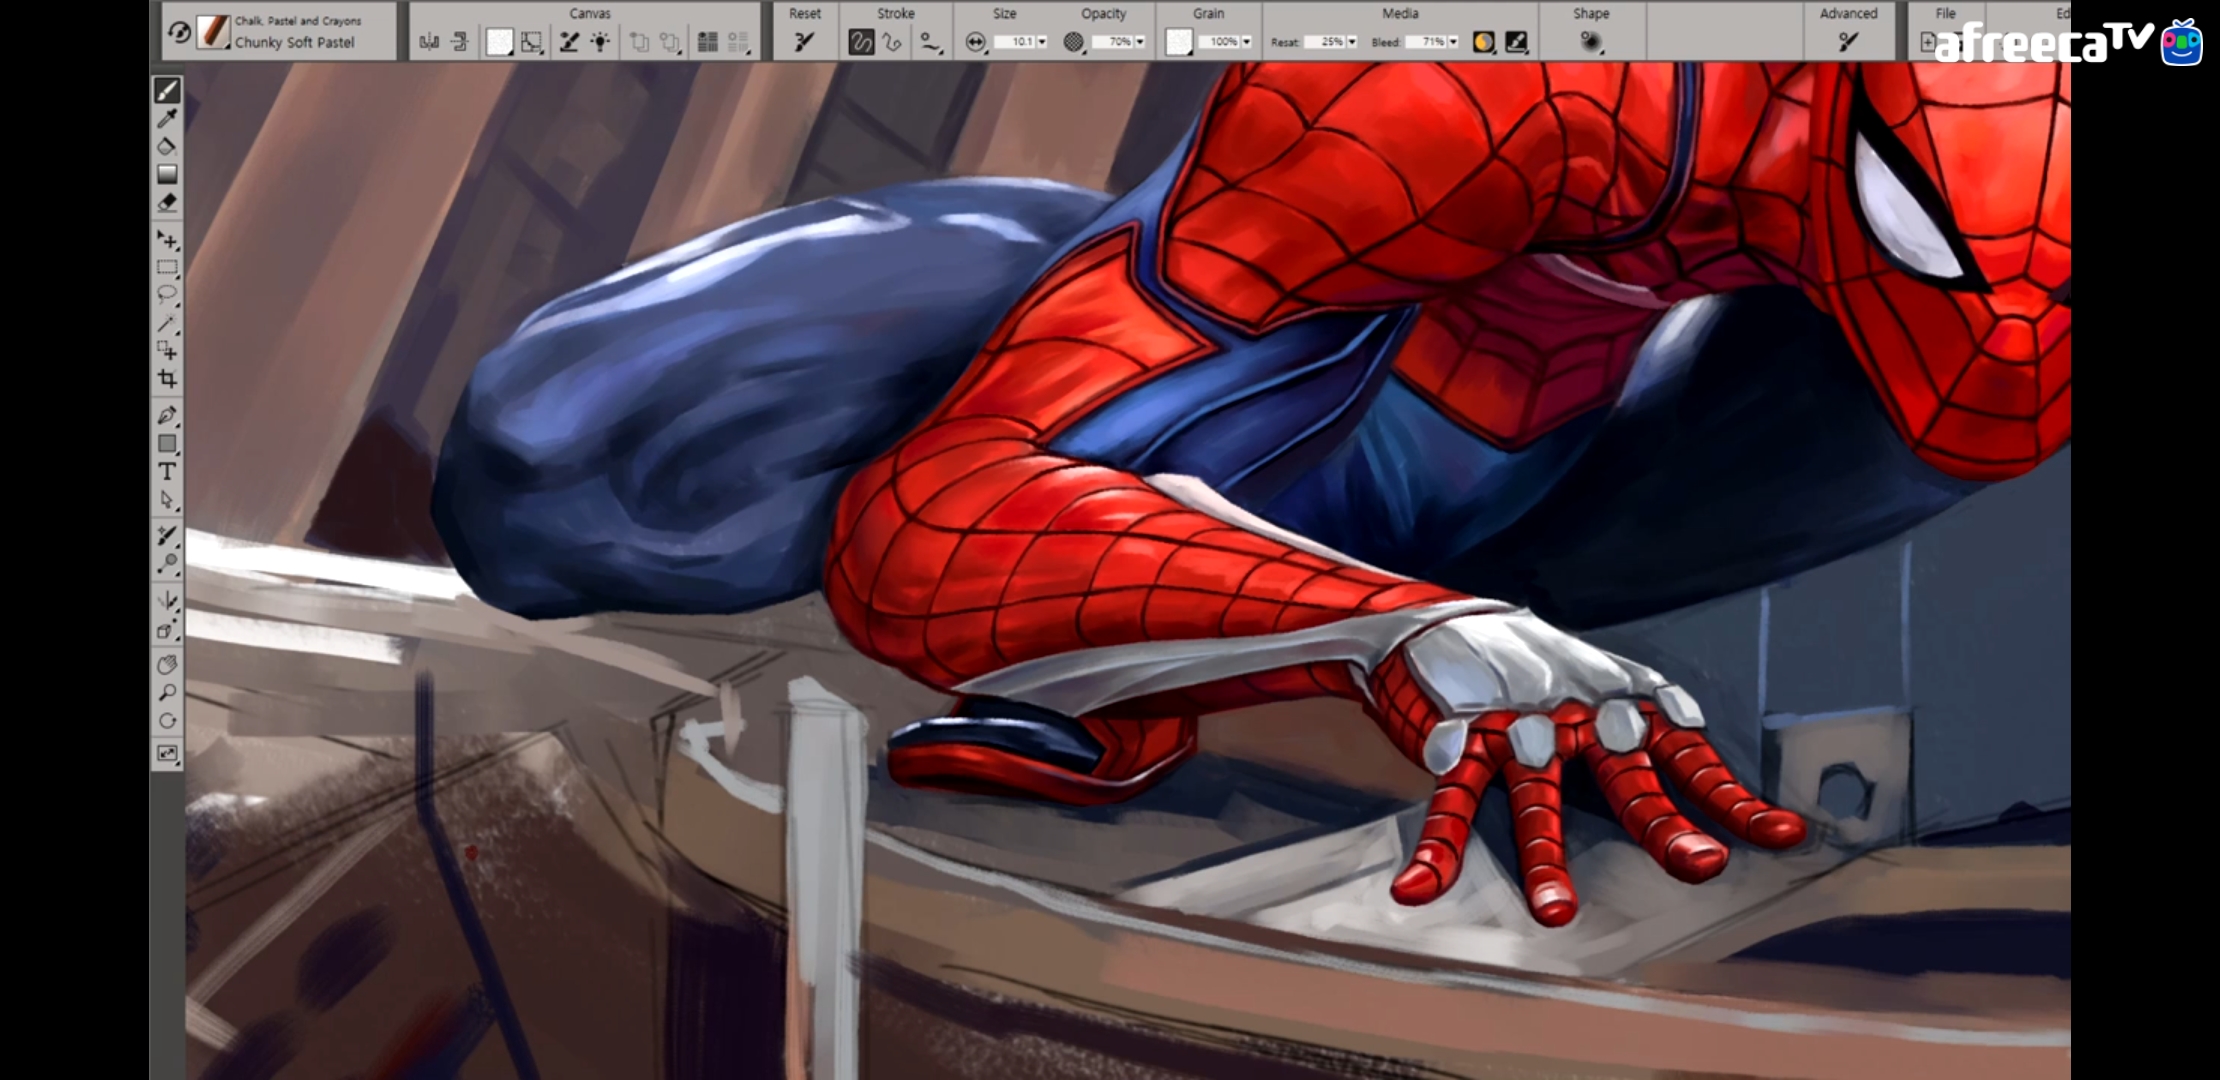Image resolution: width=2220 pixels, height=1080 pixels.
Task: Open the composition guides flyout in Canvas
Action: click(x=532, y=42)
